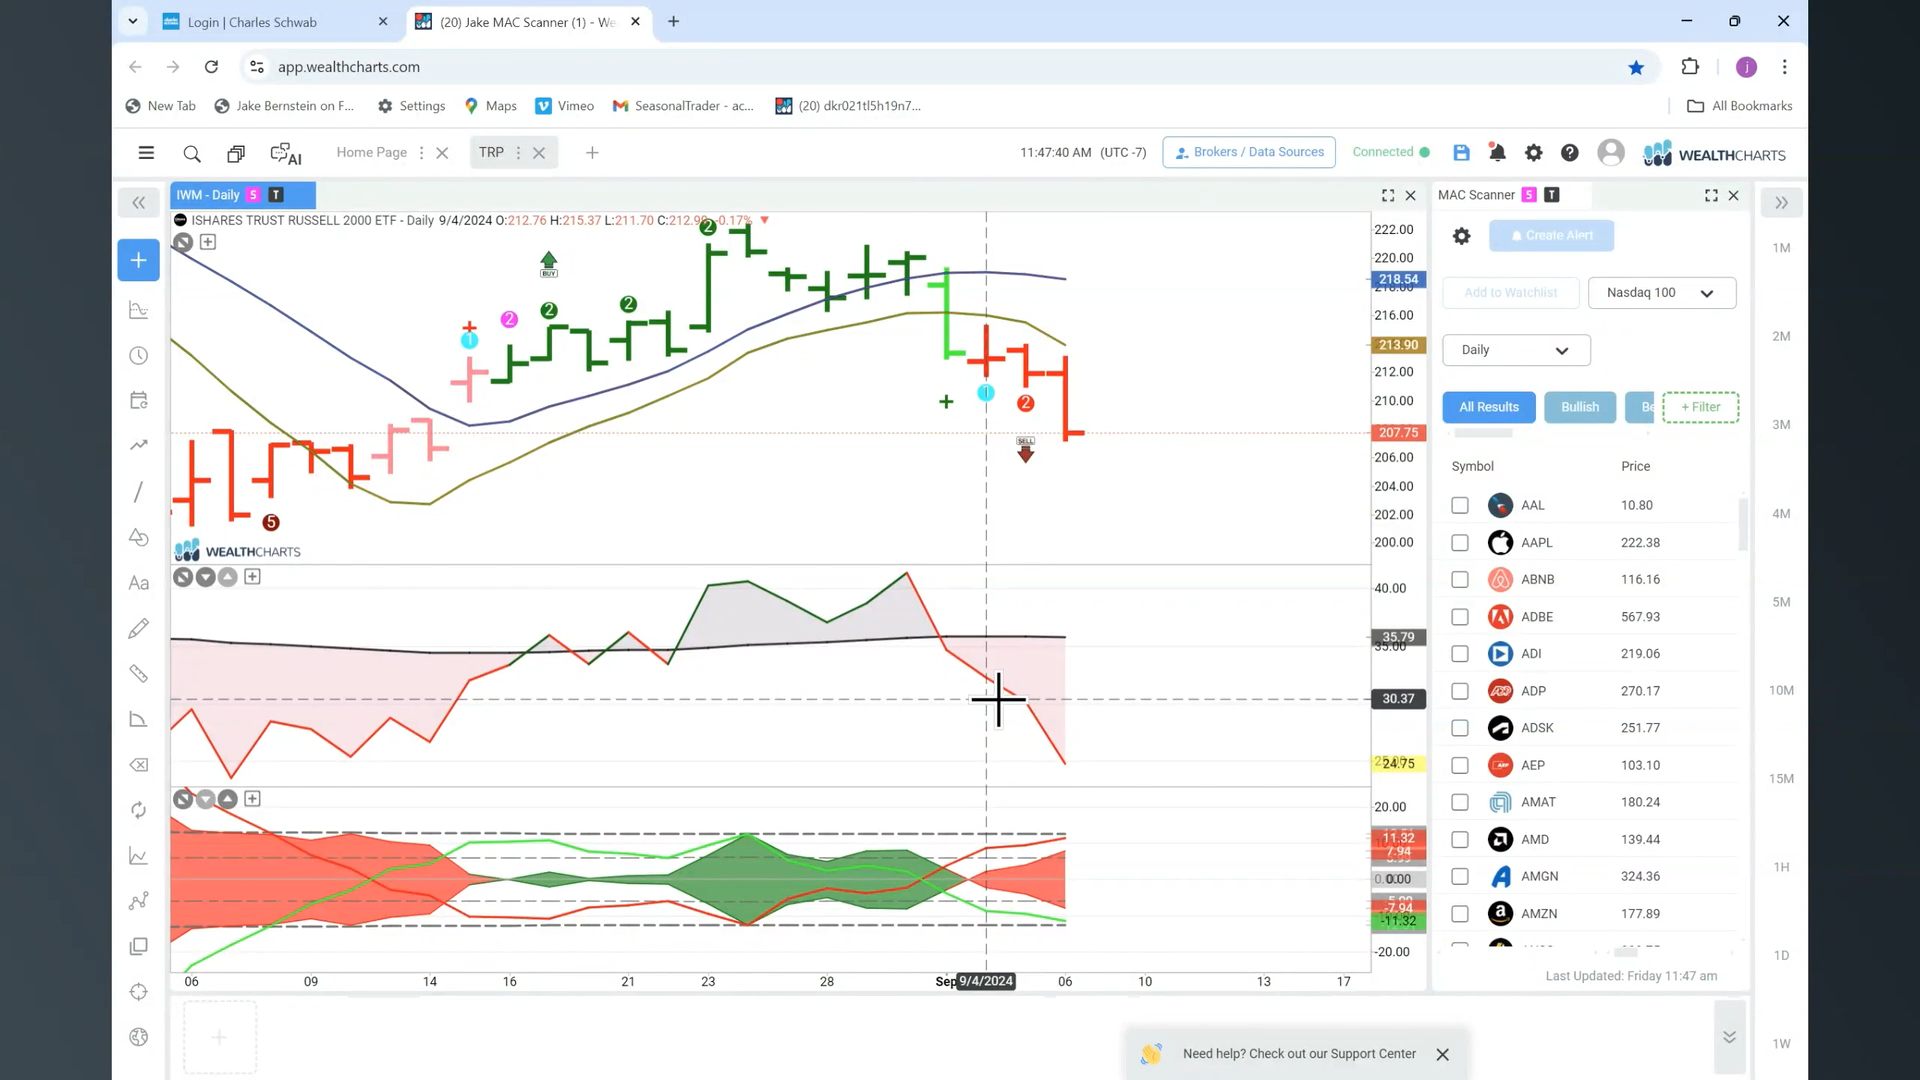This screenshot has width=1920, height=1080.
Task: Select the 1M timeframe in right bar
Action: click(x=1781, y=248)
